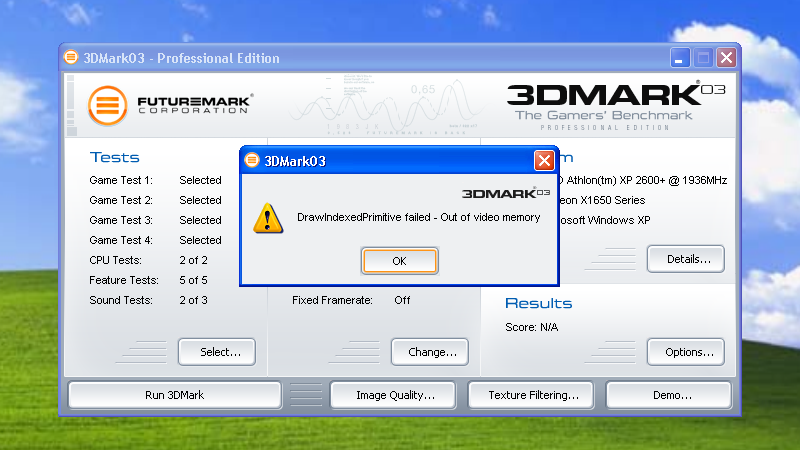Click the error message 'DrawIndexedPrimitive failed - Out of video memory'
Image resolution: width=800 pixels, height=450 pixels.
click(418, 217)
